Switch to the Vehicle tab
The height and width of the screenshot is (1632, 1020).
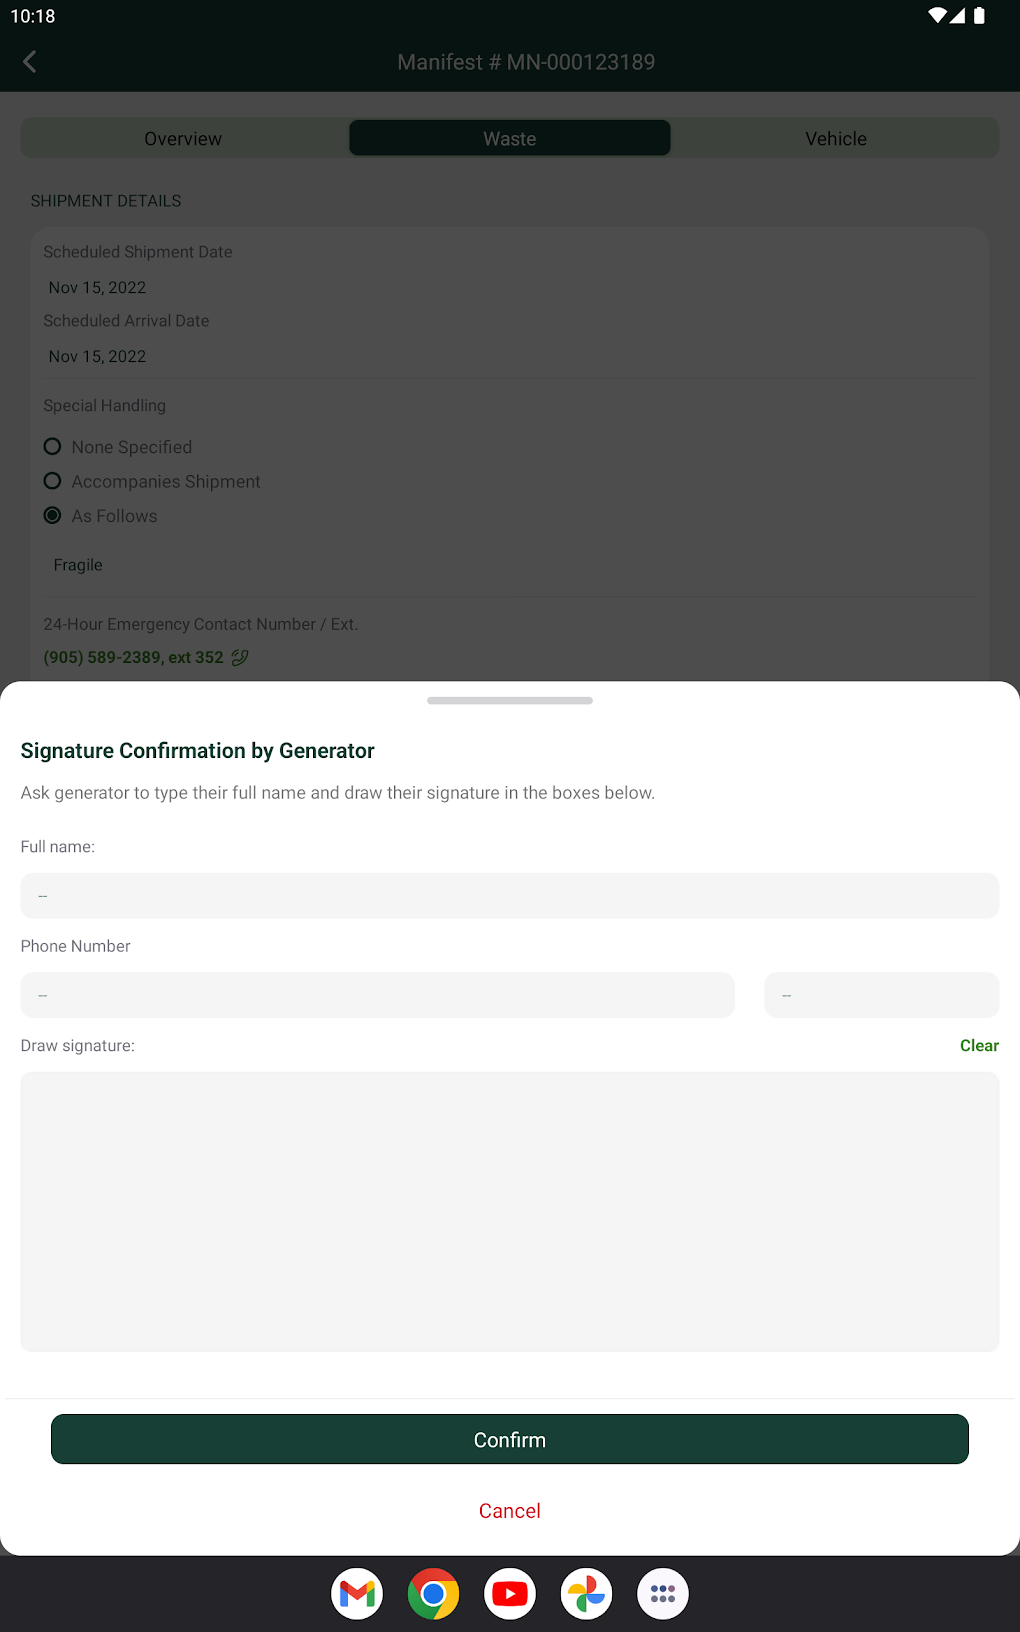tap(836, 139)
